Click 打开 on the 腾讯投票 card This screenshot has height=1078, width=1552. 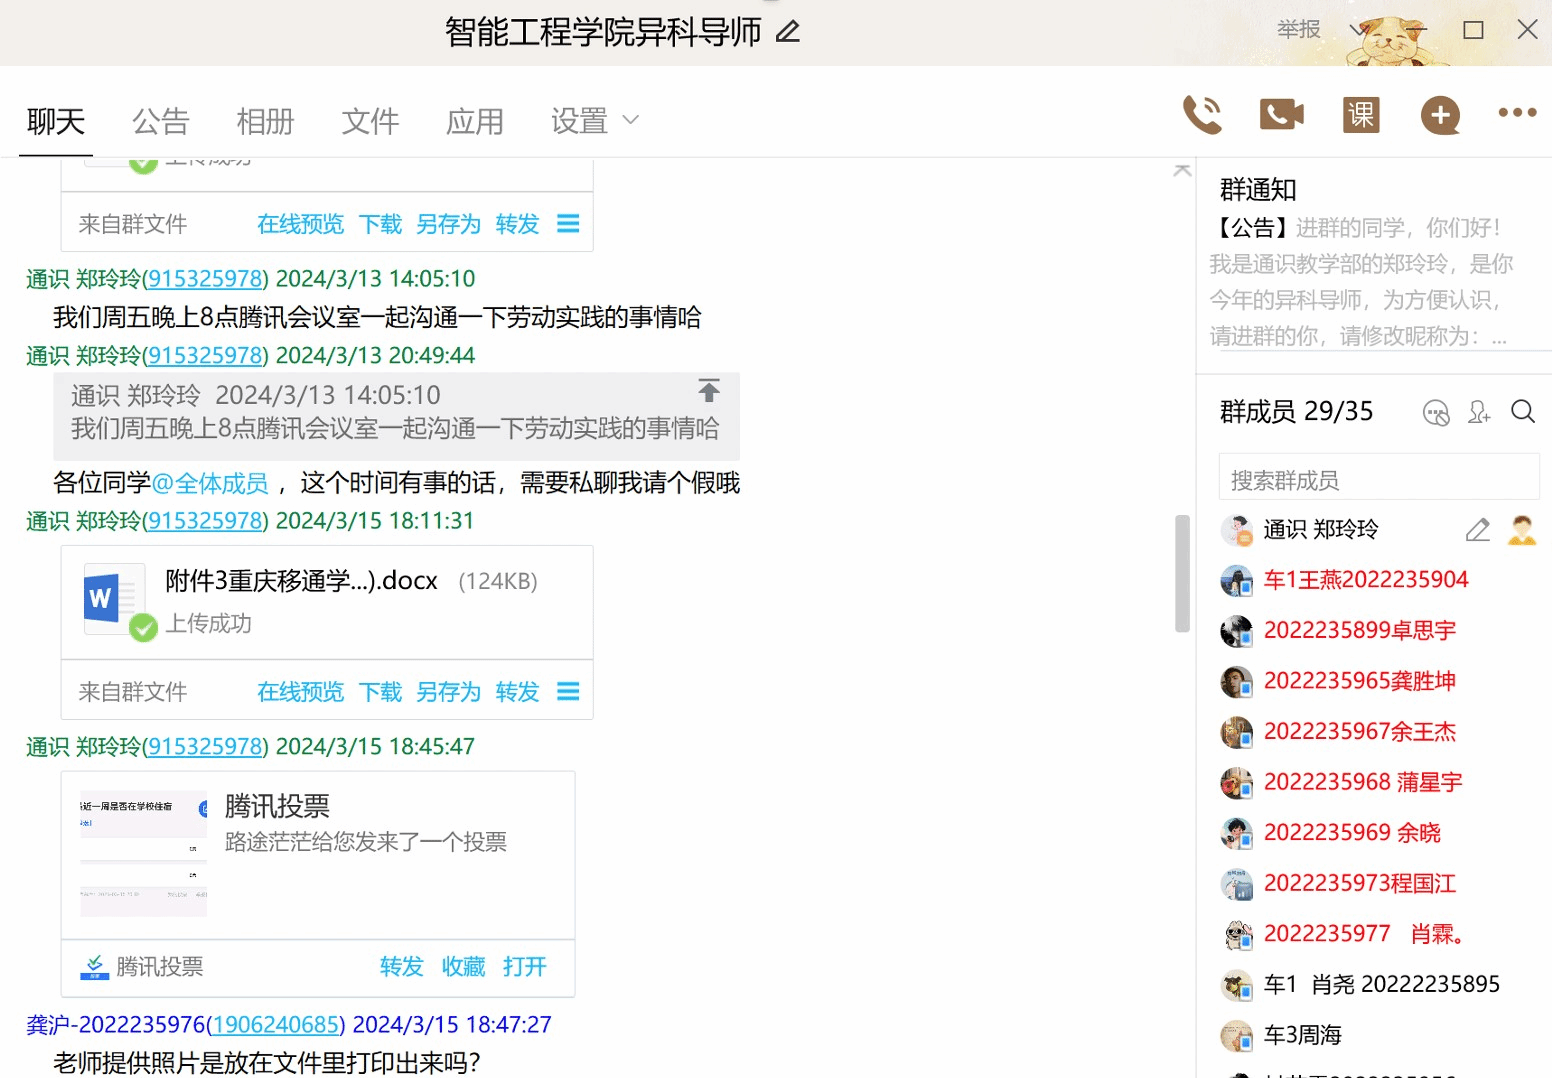524,967
